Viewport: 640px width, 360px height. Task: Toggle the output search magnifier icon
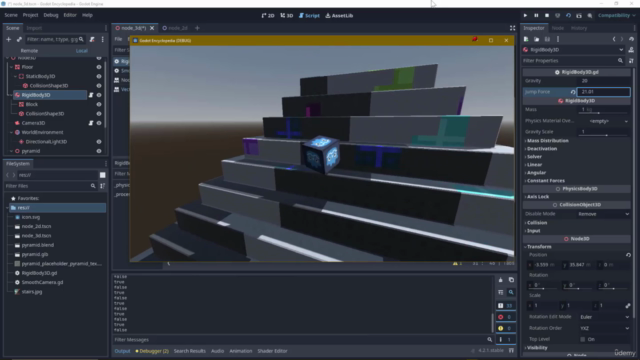pyautogui.click(x=511, y=292)
